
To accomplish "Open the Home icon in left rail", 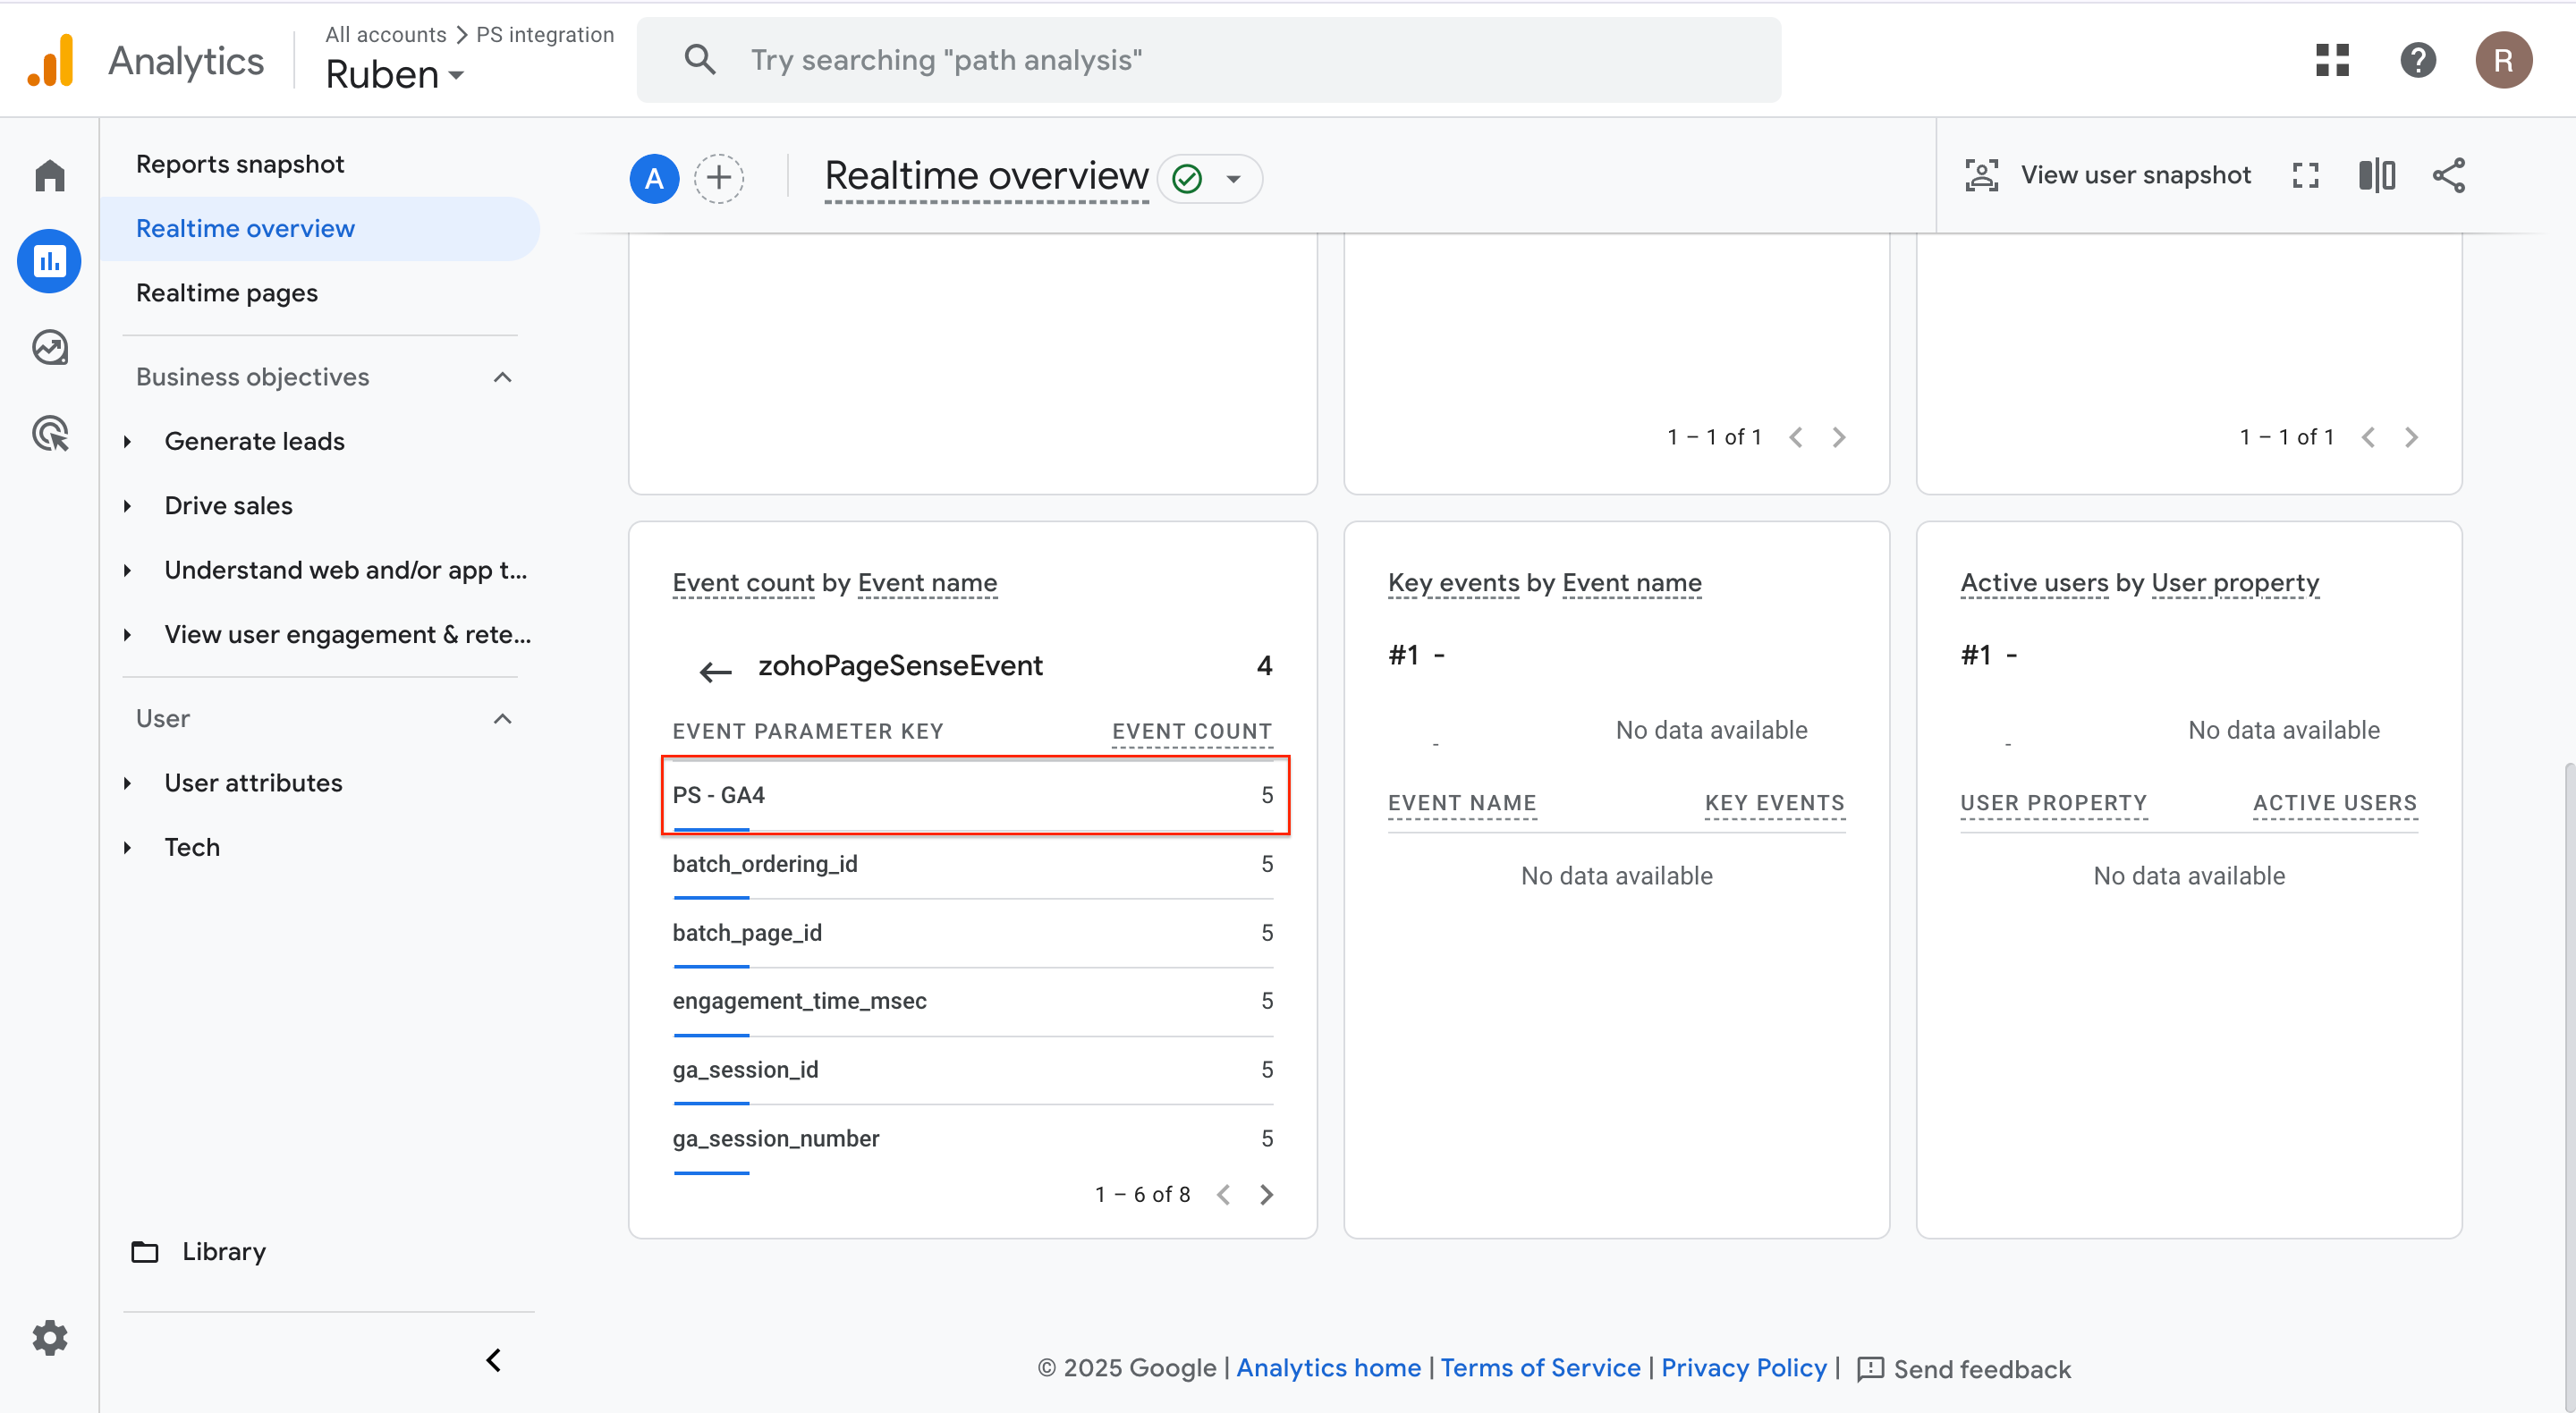I will pyautogui.click(x=49, y=175).
